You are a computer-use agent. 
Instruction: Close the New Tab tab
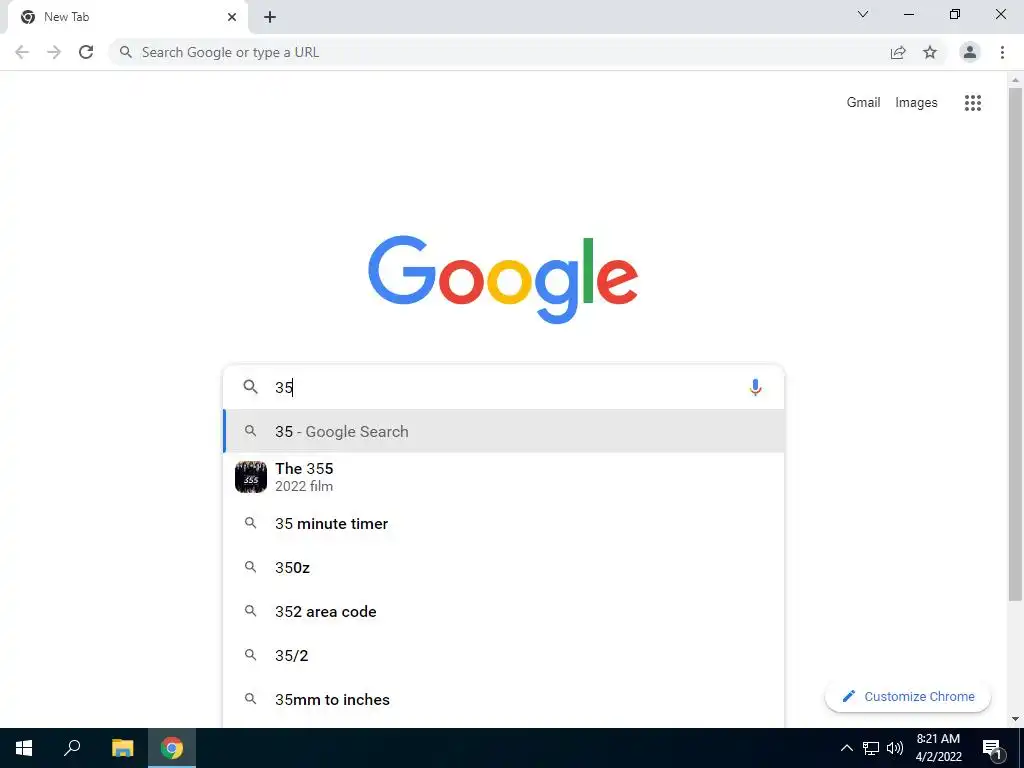coord(232,17)
